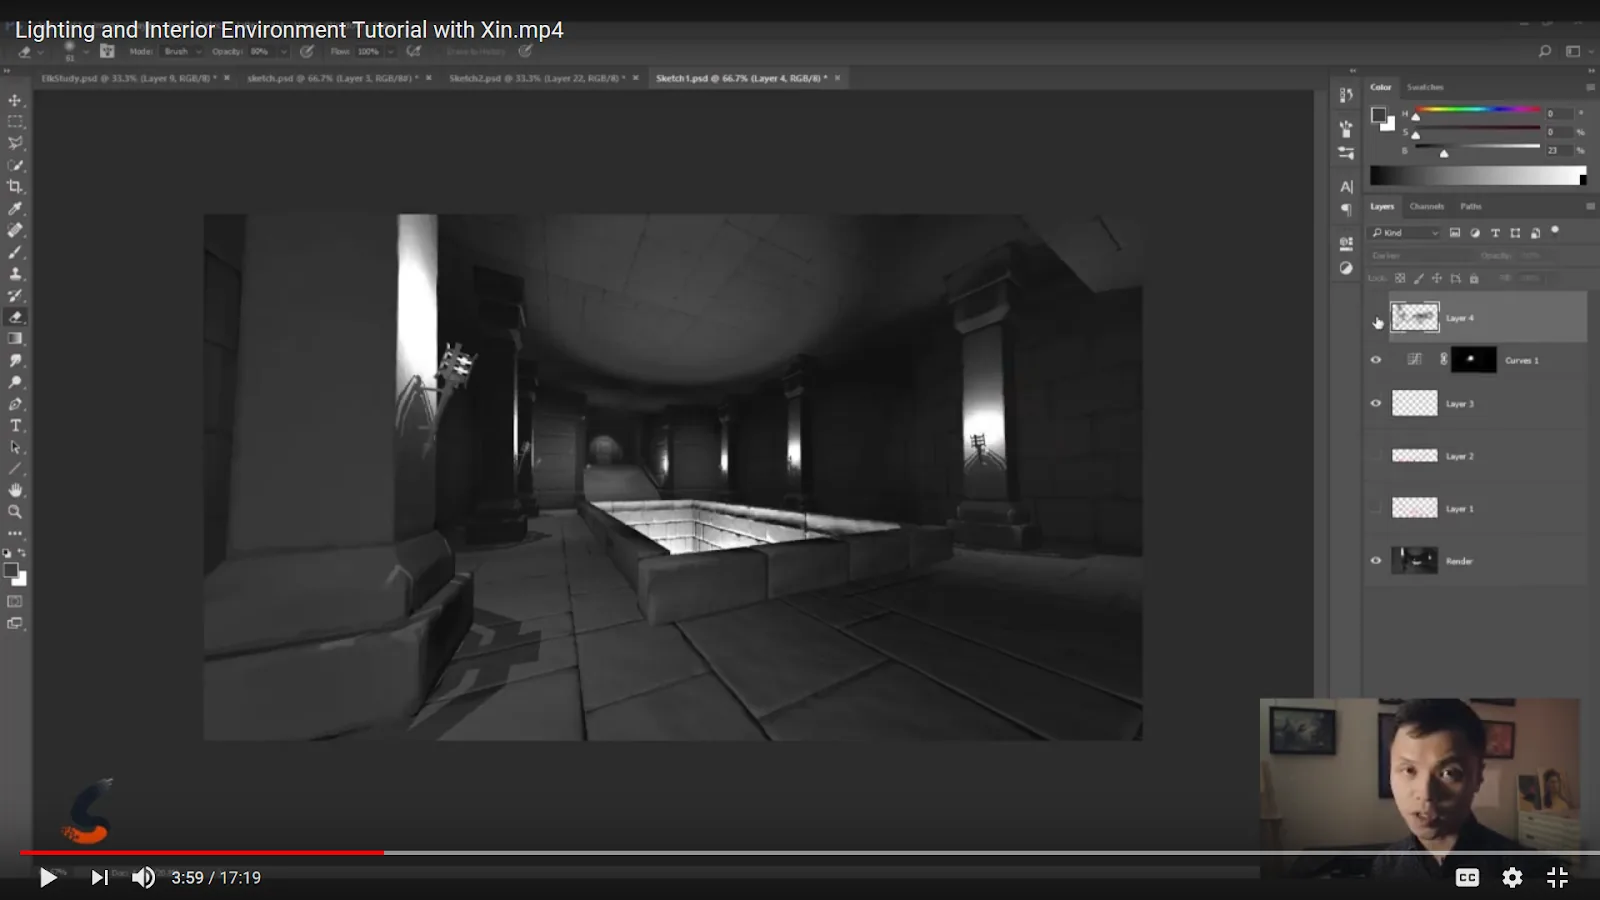Image resolution: width=1600 pixels, height=900 pixels.
Task: Open the Kind filter dropdown
Action: pyautogui.click(x=1404, y=233)
